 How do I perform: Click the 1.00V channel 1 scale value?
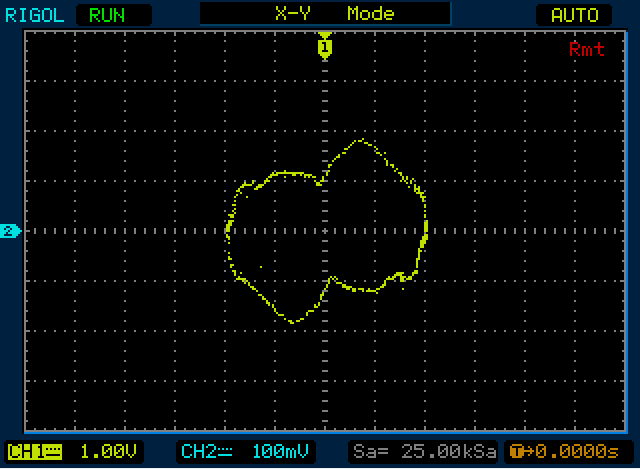[108, 452]
